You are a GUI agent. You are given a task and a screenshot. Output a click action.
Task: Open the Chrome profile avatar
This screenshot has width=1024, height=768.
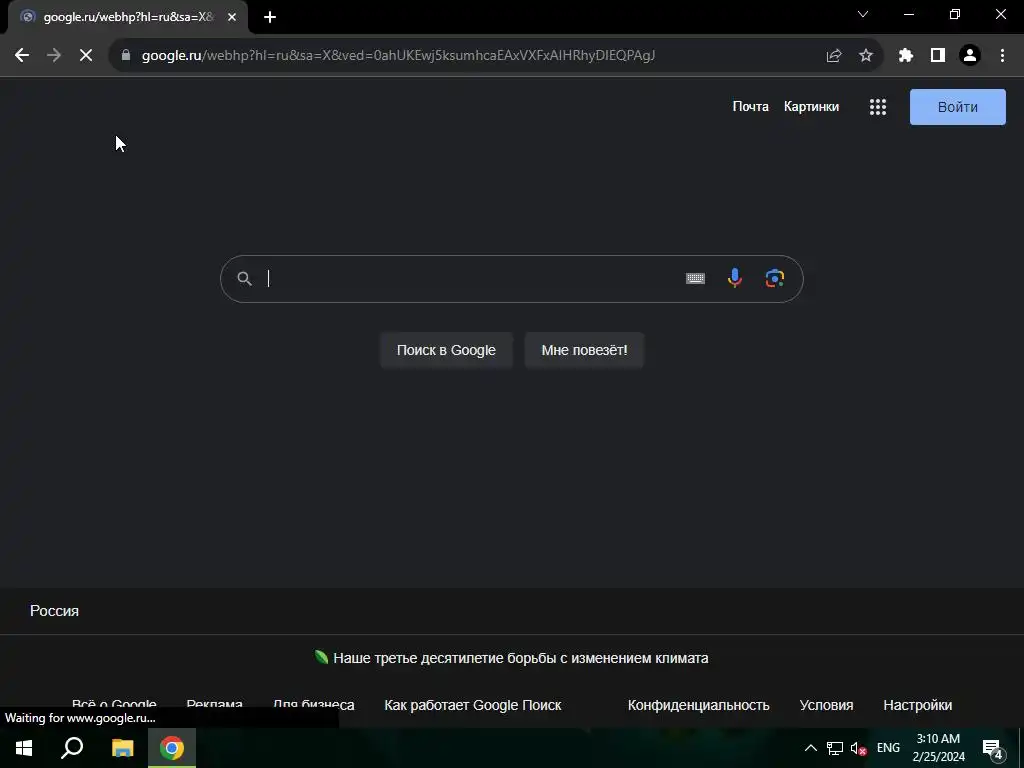coord(970,56)
